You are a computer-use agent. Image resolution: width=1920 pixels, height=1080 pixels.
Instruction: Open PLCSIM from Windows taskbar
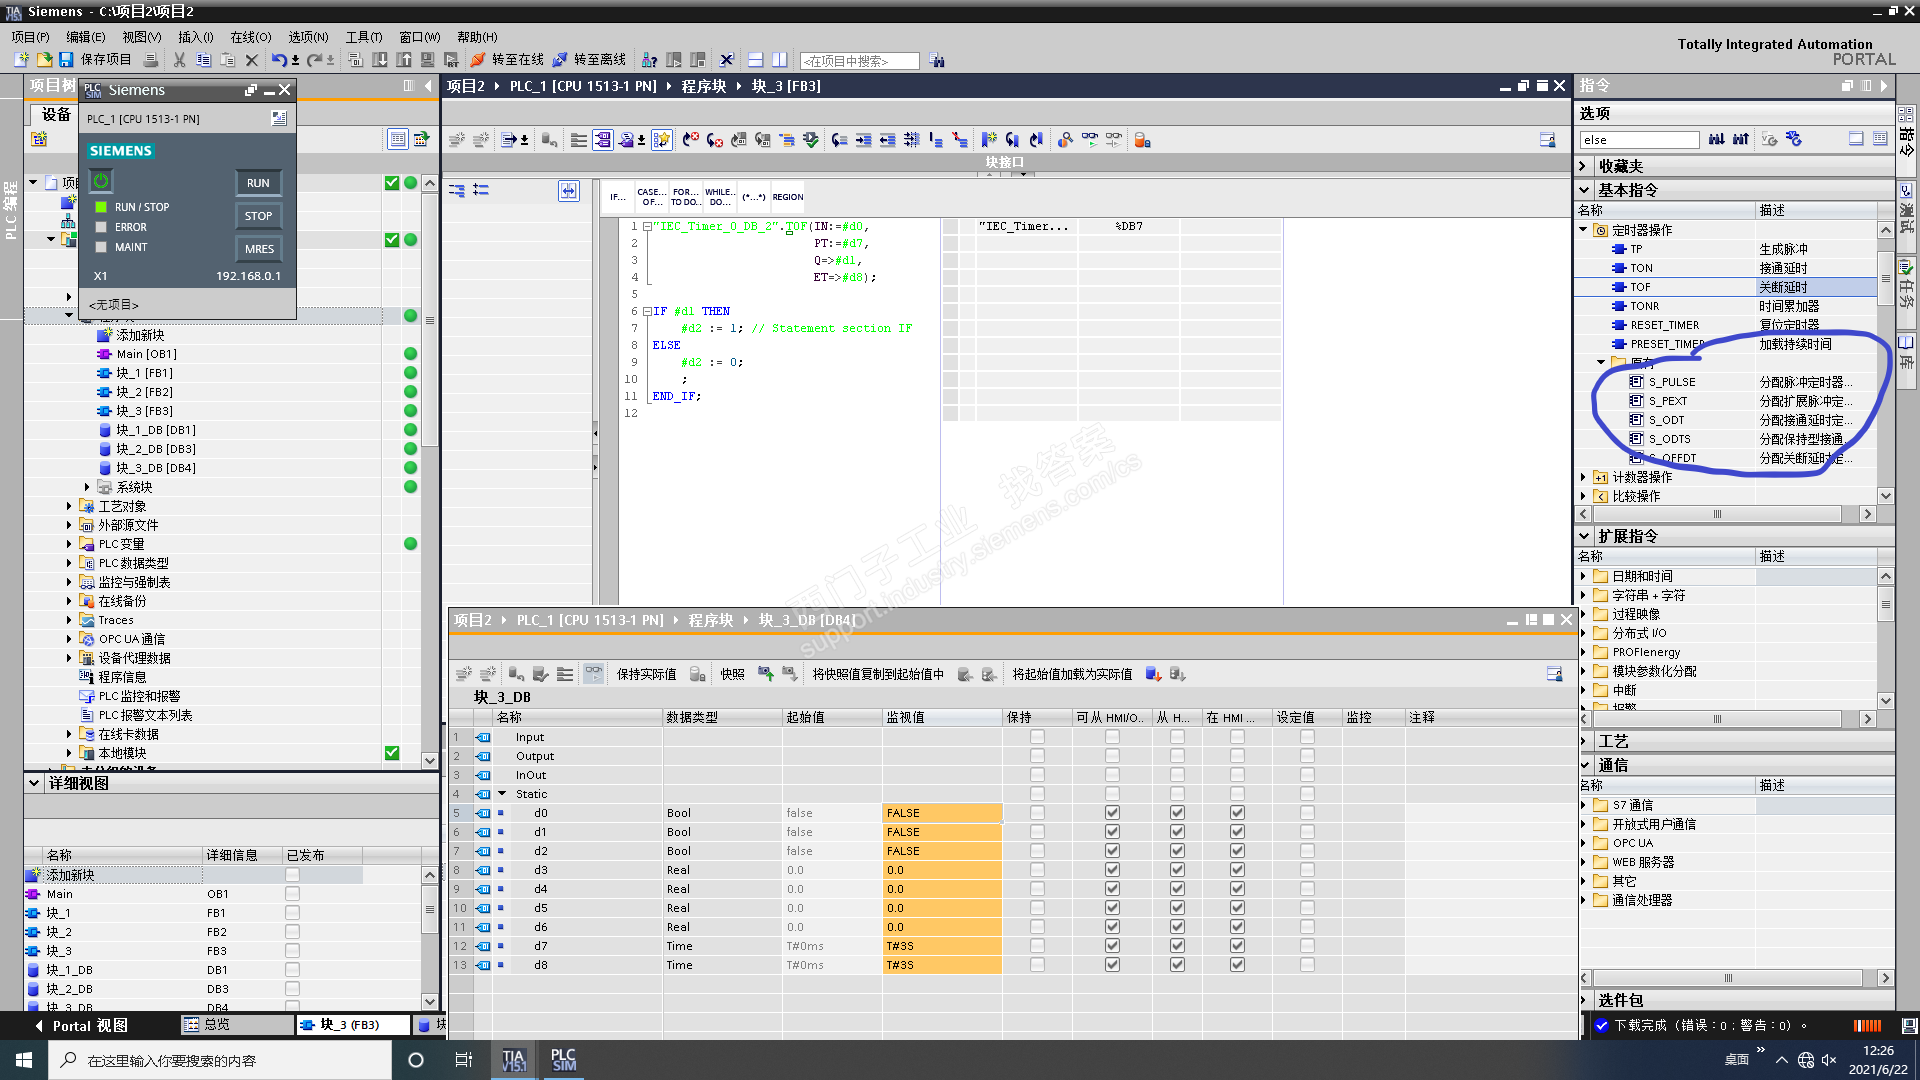pos(563,1060)
